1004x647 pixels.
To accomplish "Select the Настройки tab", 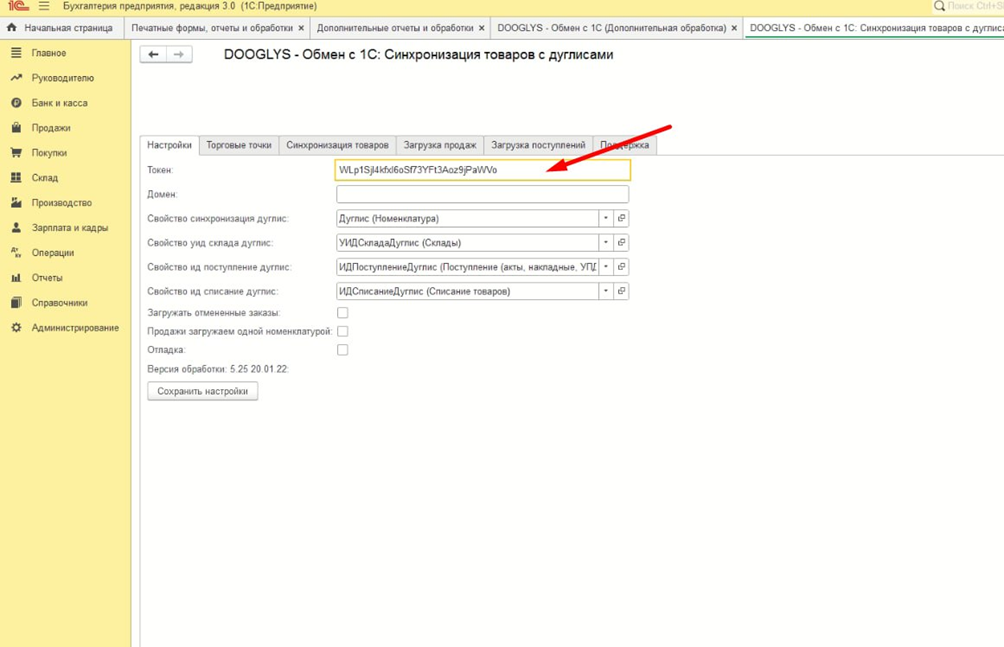I will 169,145.
